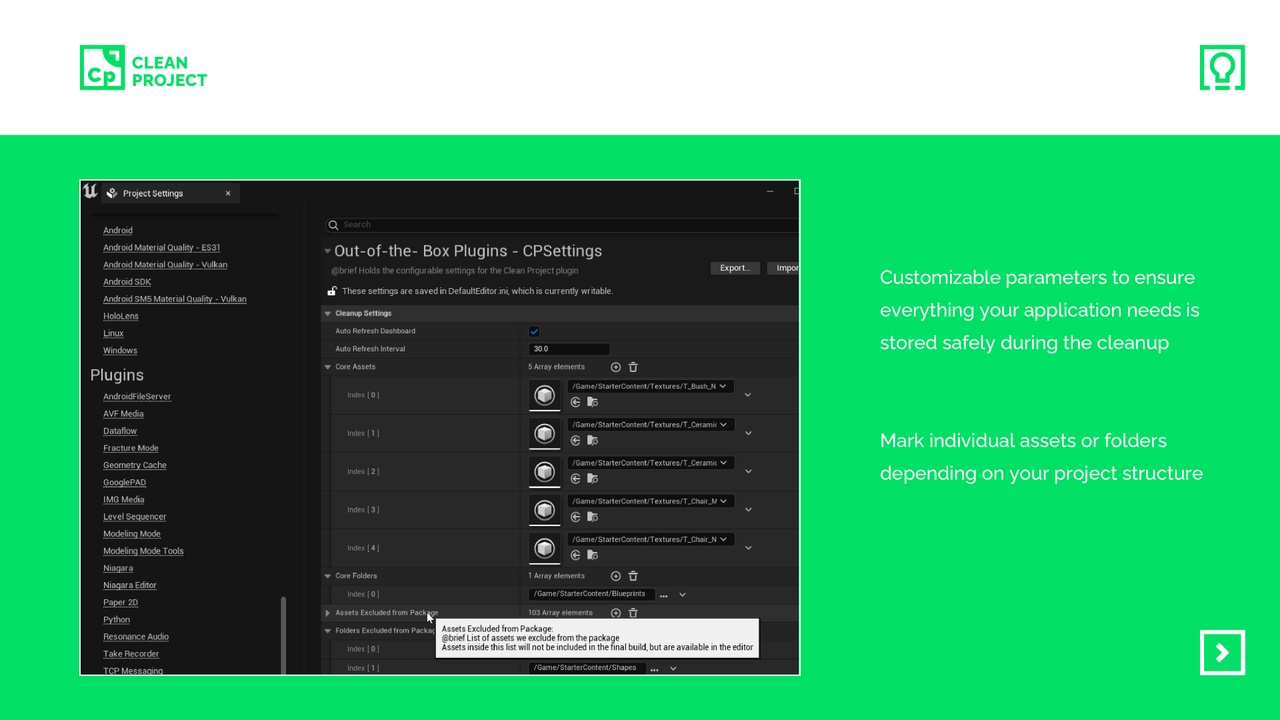Image resolution: width=1280 pixels, height=720 pixels.
Task: Open asset dropdown for T_Bush_N texture
Action: pos(650,386)
